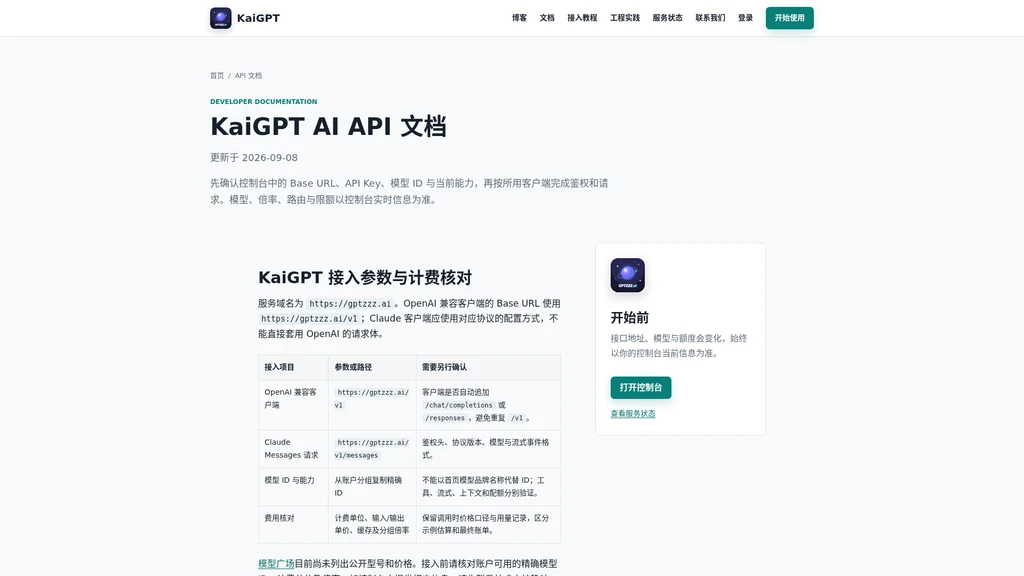Click the inline code https://gptzzz.ai in the paragraph
The width and height of the screenshot is (1024, 576).
pyautogui.click(x=350, y=304)
